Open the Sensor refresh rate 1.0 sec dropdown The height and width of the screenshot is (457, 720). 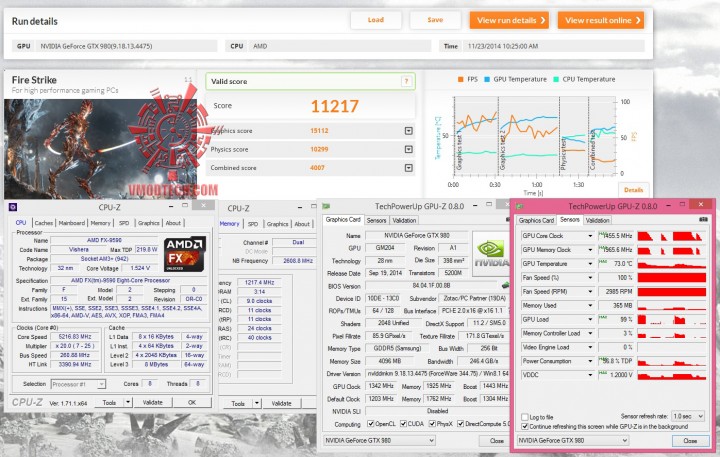(687, 416)
